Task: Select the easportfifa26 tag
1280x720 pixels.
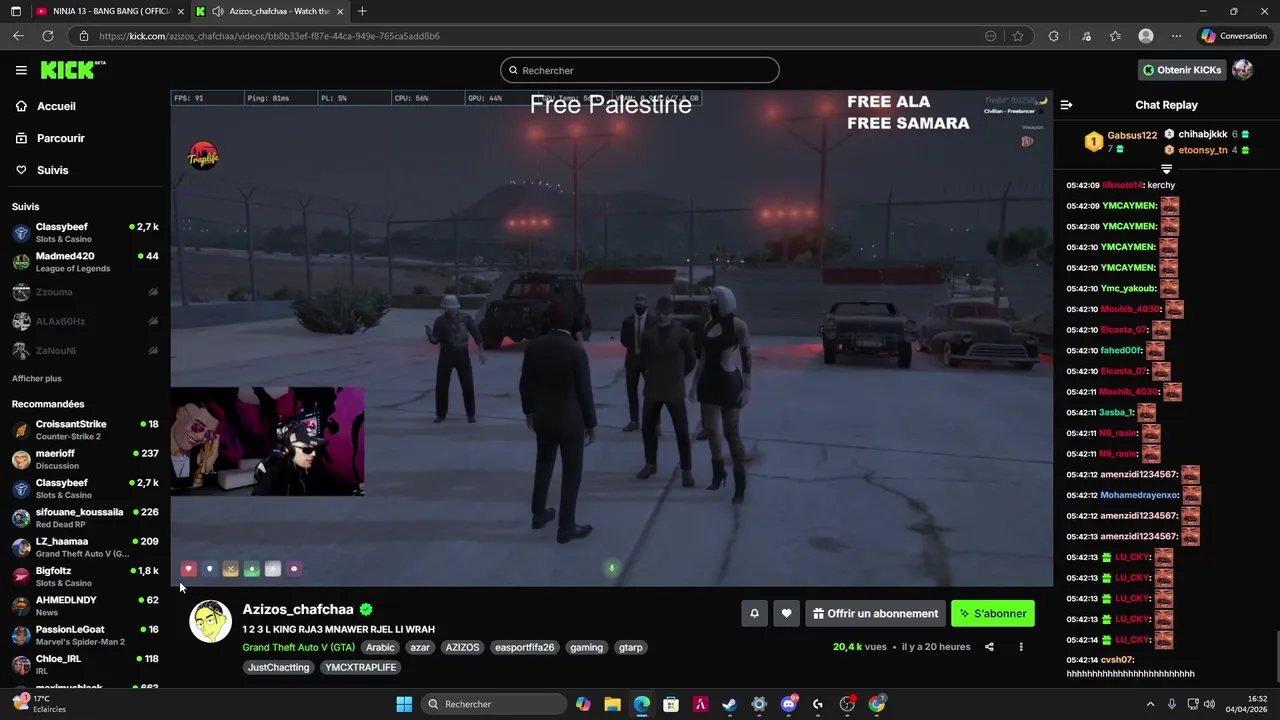Action: [x=524, y=647]
